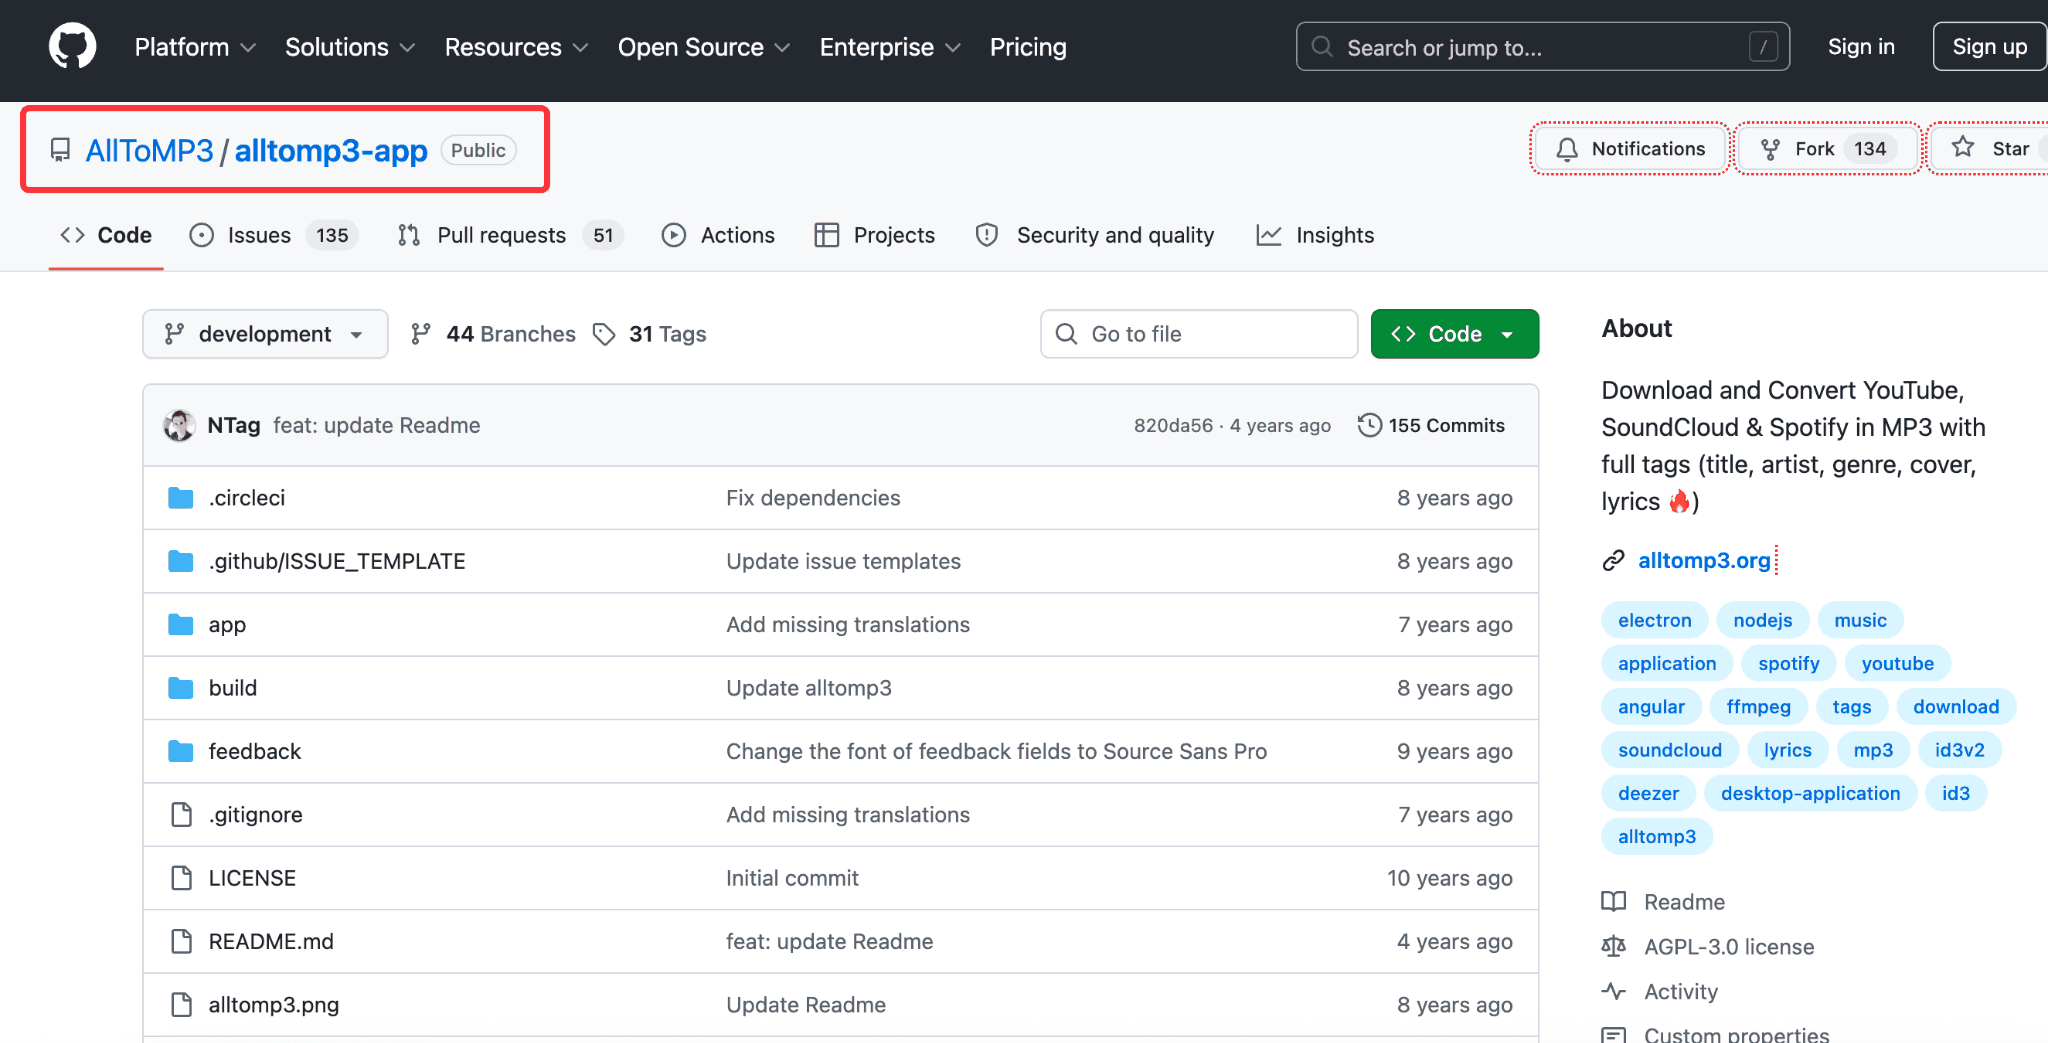Open the Pull requests tab

510,235
